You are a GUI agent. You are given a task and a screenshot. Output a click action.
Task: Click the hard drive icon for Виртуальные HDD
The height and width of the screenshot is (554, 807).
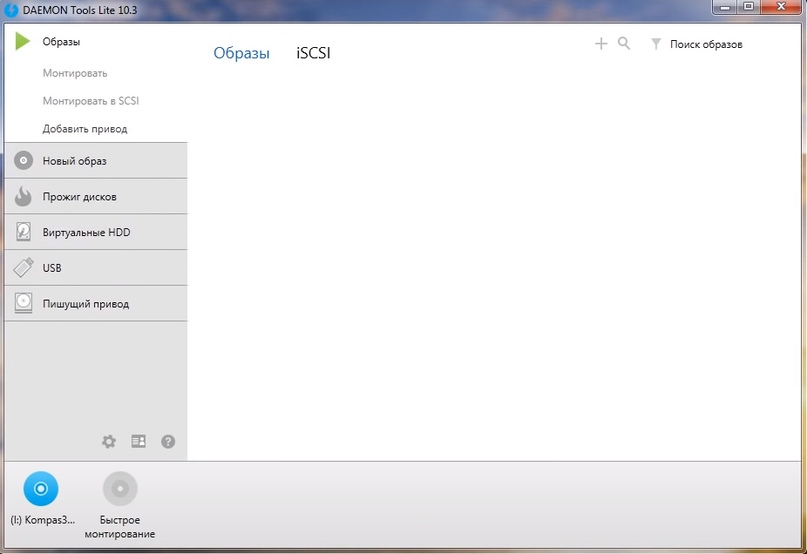(23, 232)
